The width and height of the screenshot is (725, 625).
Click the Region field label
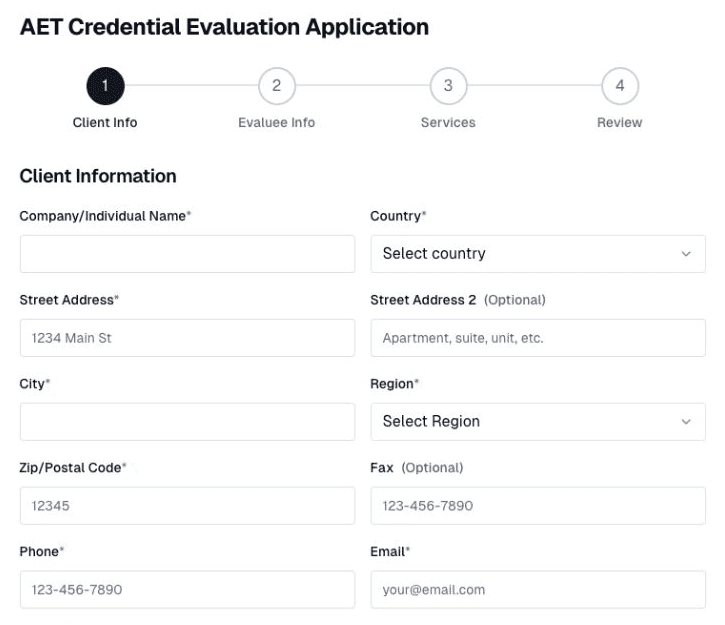(394, 384)
